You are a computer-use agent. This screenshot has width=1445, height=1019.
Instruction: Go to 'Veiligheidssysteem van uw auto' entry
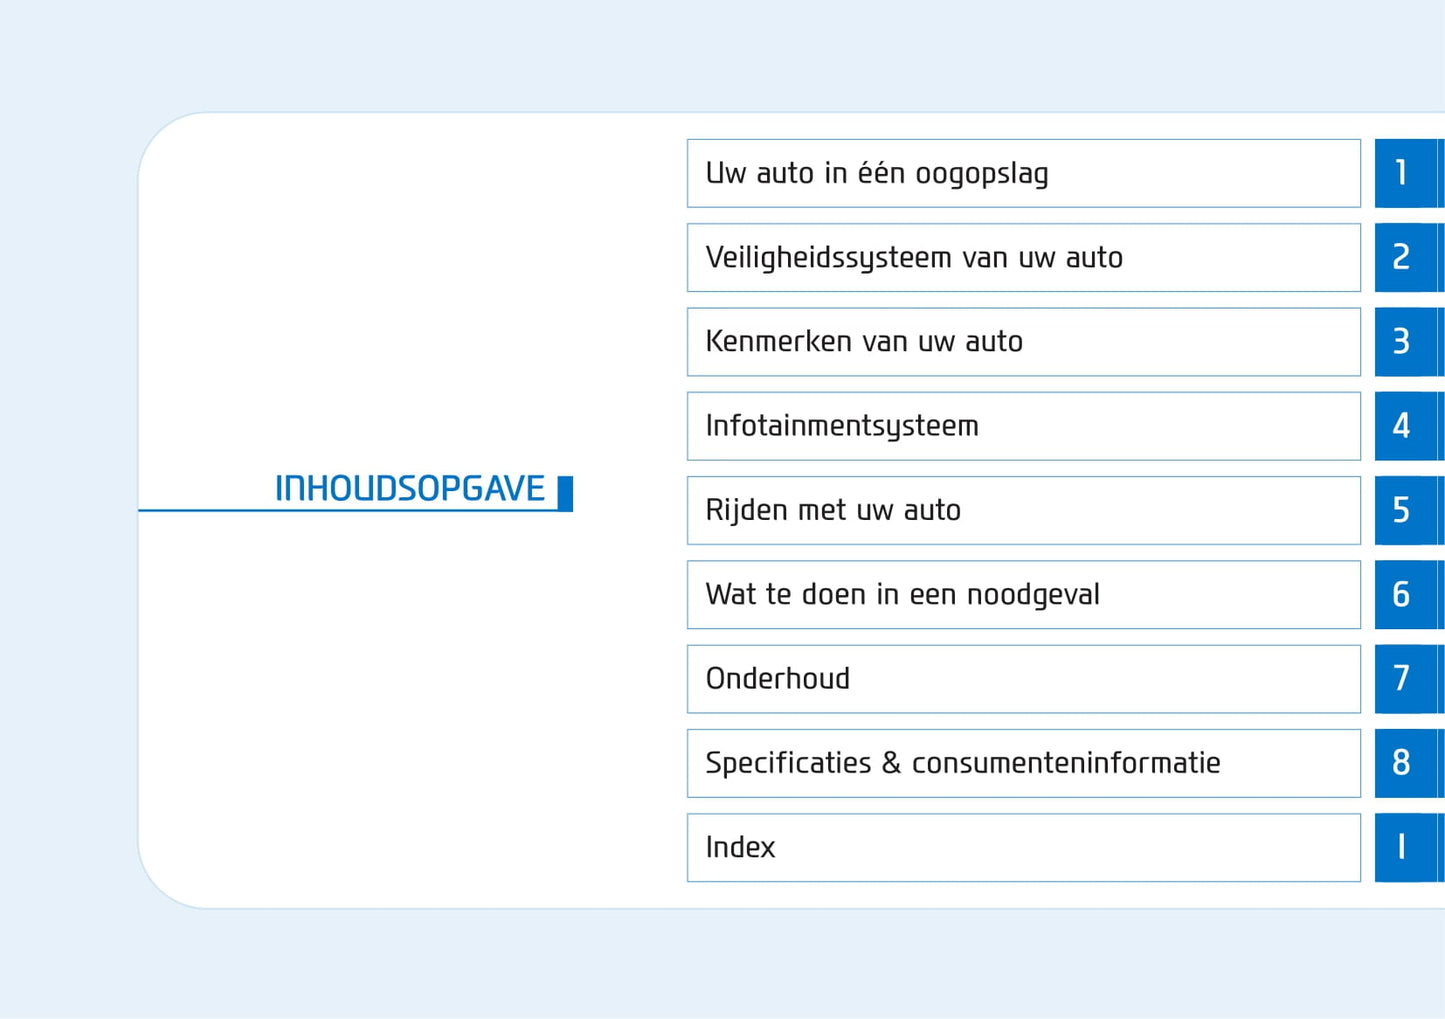coord(1023,258)
